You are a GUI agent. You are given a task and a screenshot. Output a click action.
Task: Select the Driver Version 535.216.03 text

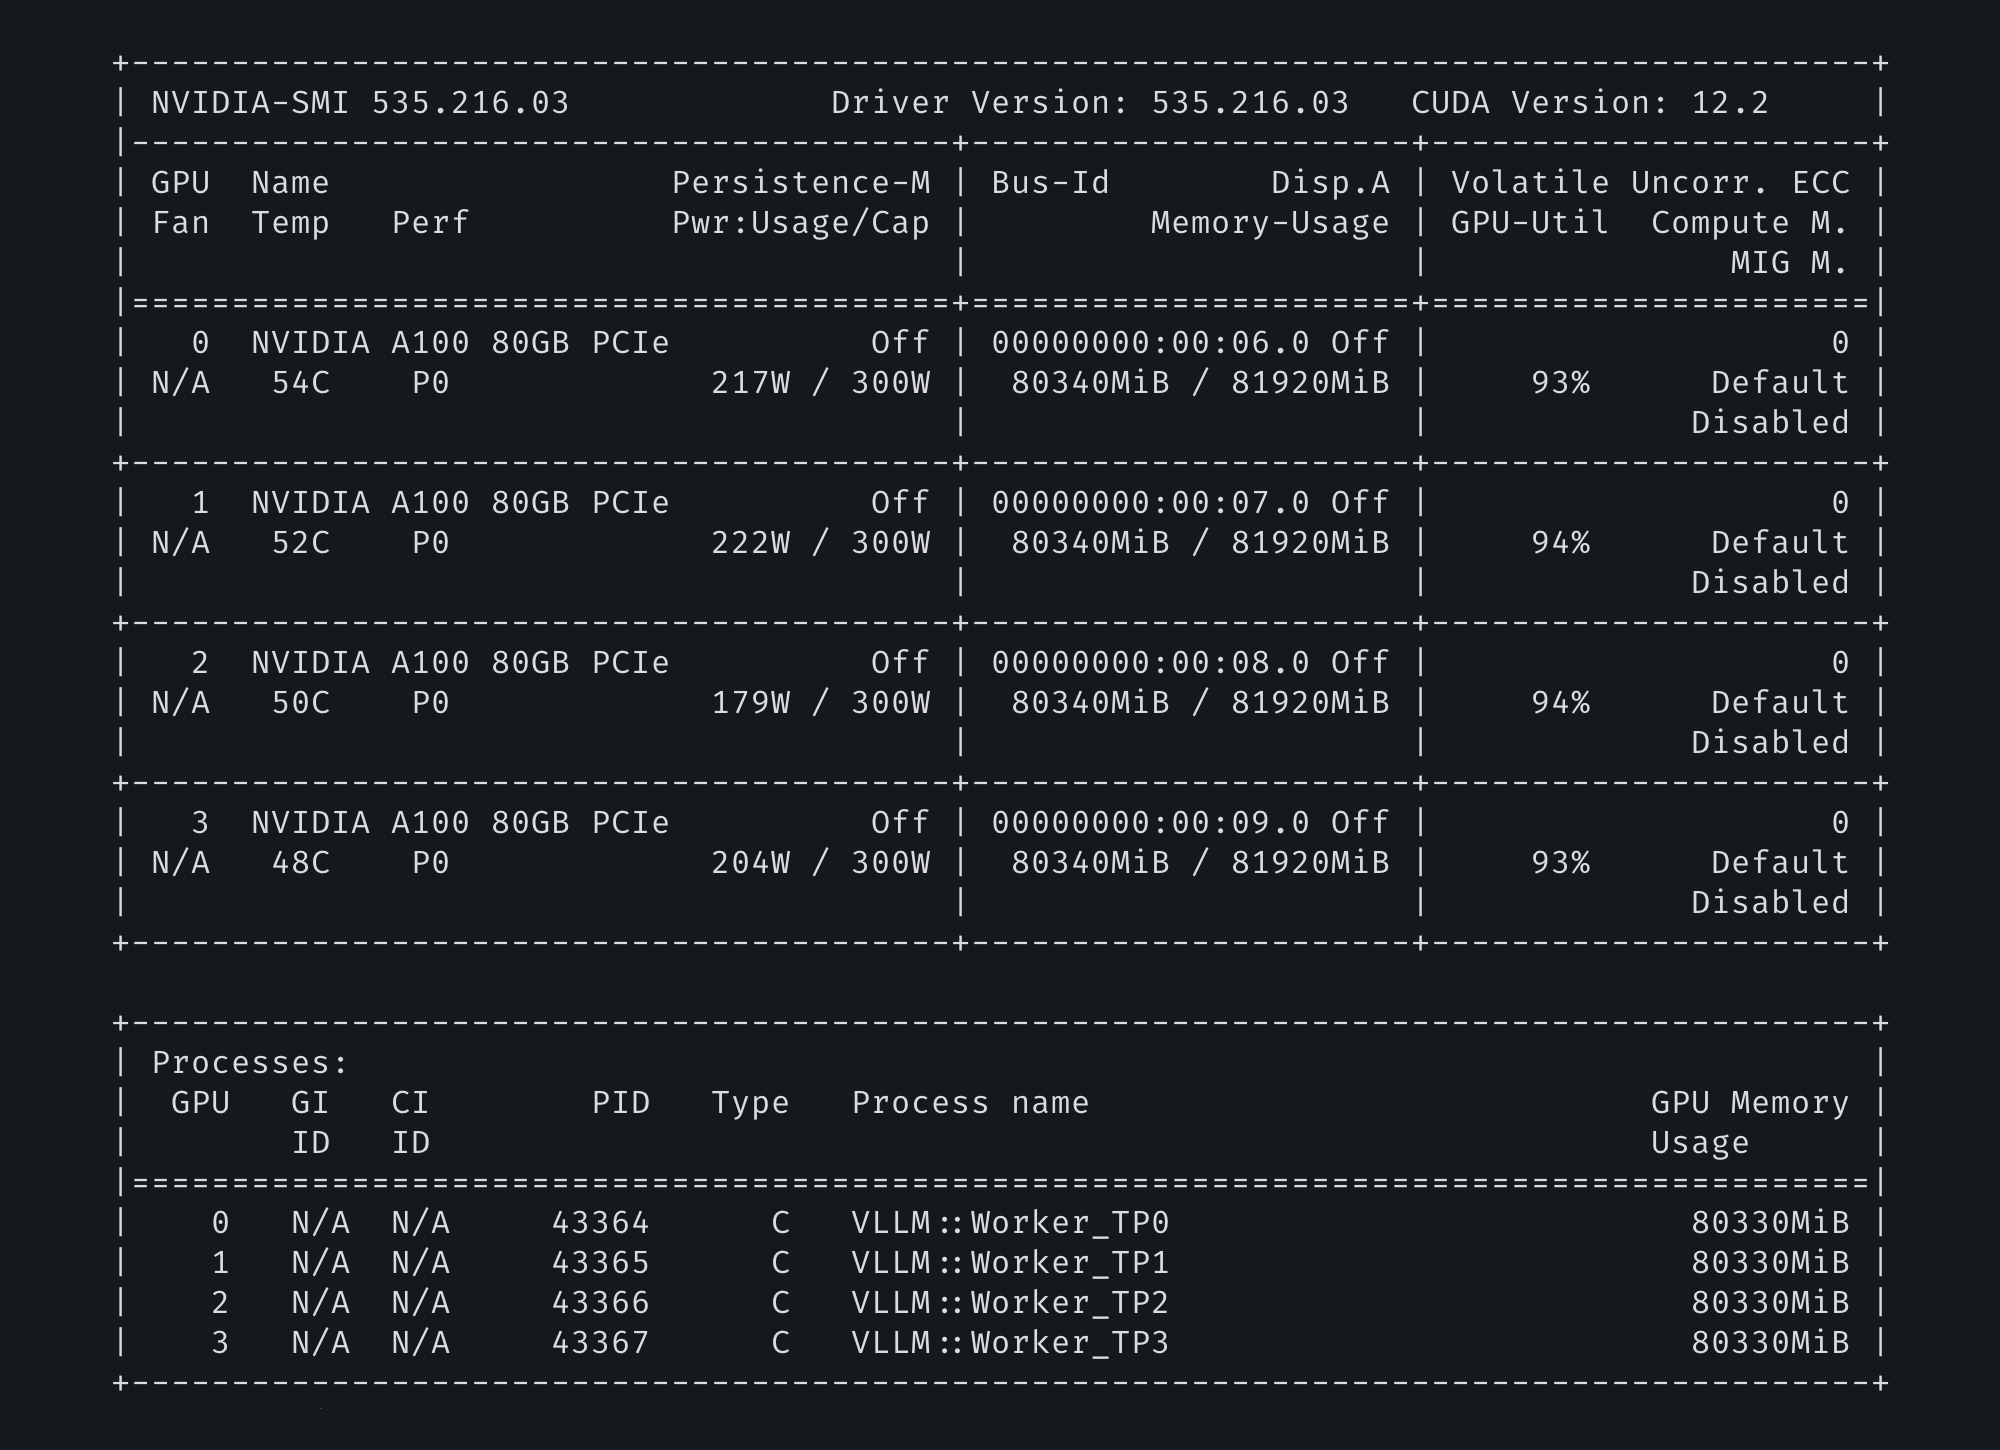click(1090, 103)
